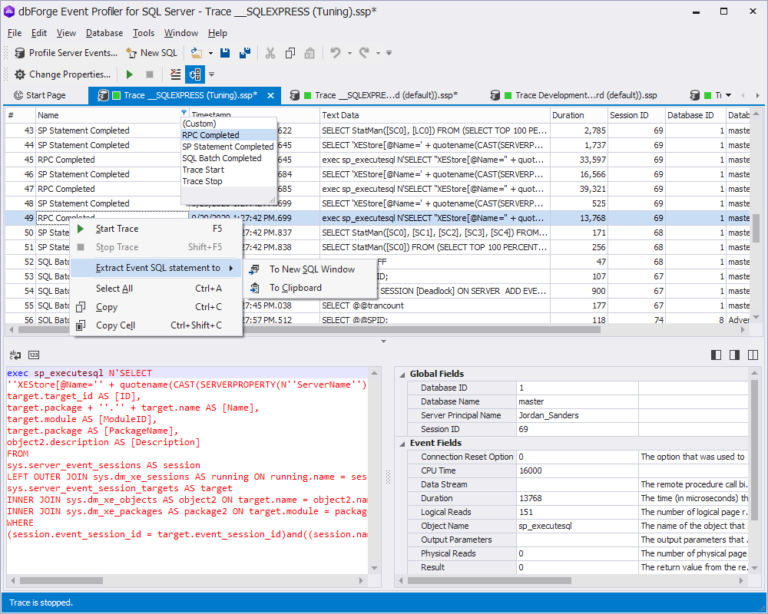Open the dropdown arrow beside Open file icon
The height and width of the screenshot is (614, 768).
pyautogui.click(x=211, y=53)
